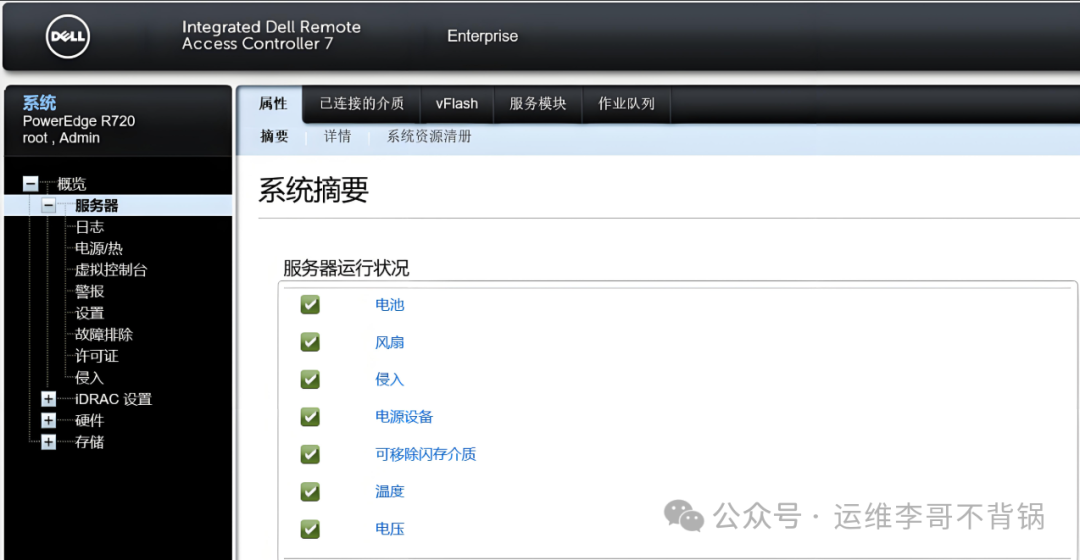Expand the 硬件 tree node
Screen dimensions: 1080x560
[48, 420]
